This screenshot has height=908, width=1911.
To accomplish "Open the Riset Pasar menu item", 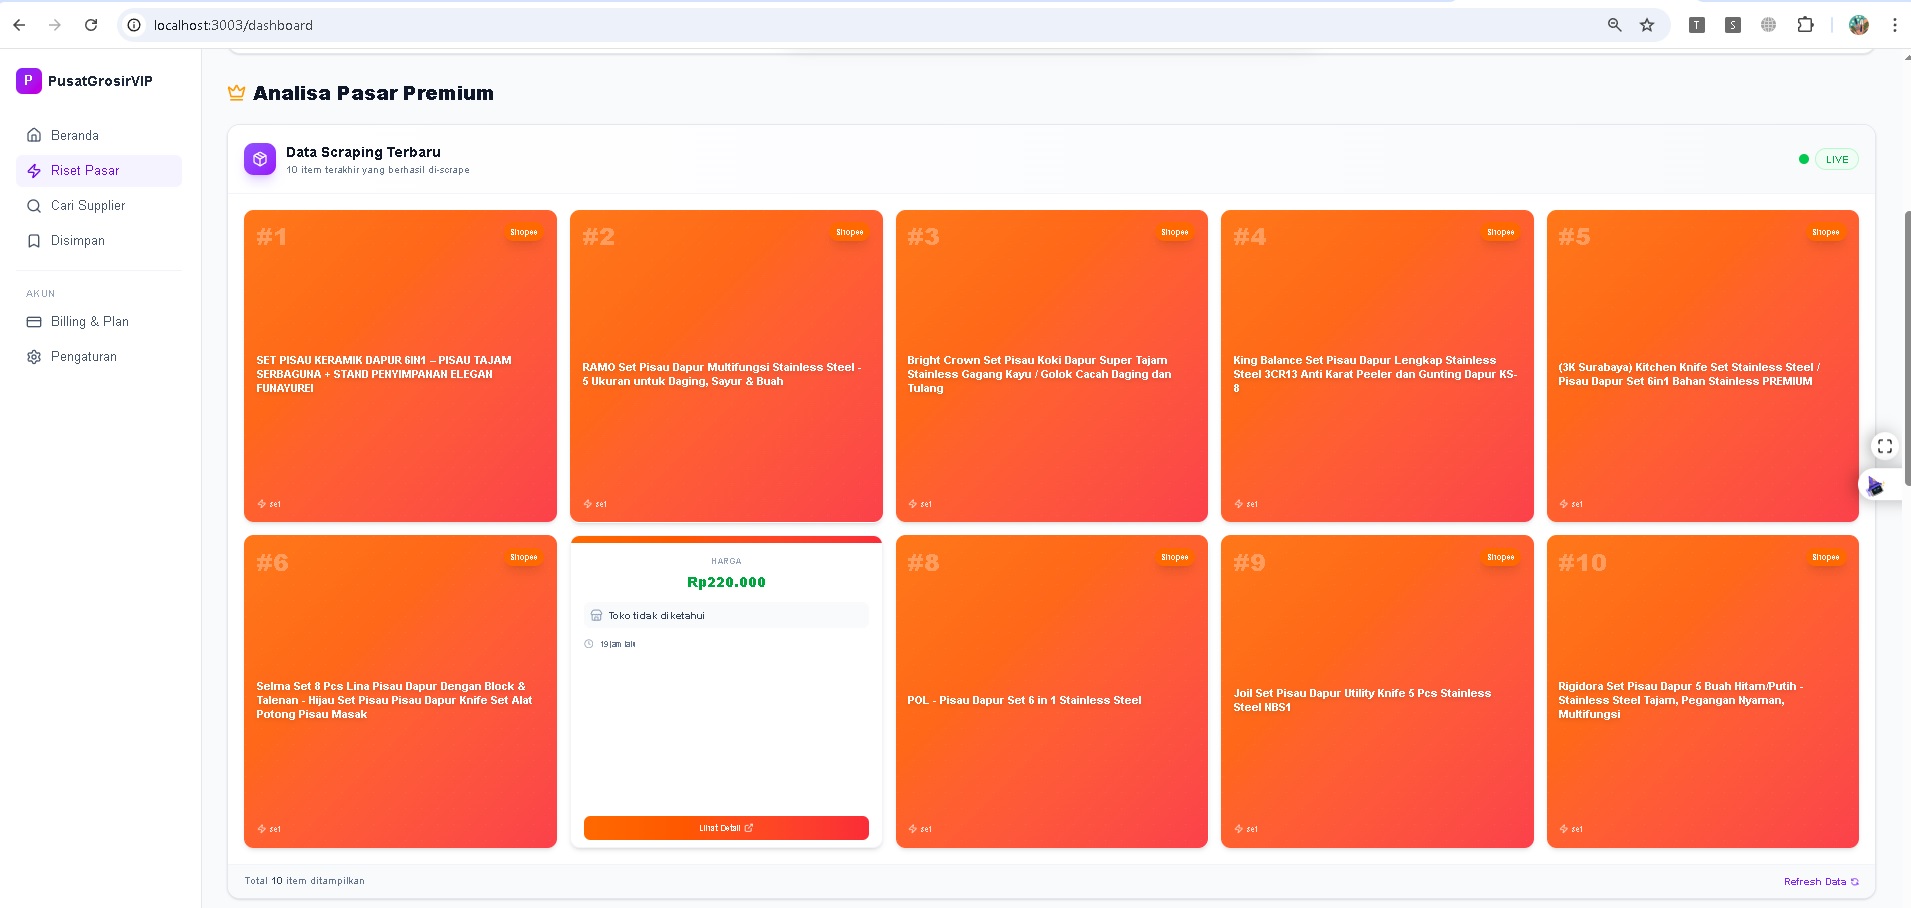I will coord(85,171).
